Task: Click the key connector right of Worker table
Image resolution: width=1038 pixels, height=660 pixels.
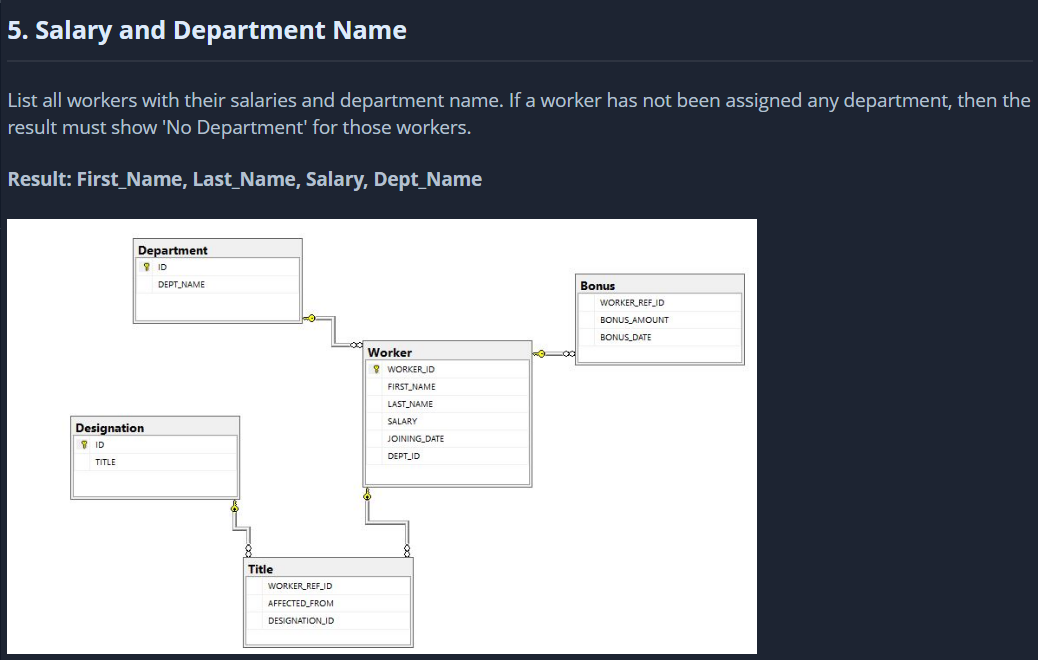Action: point(540,353)
